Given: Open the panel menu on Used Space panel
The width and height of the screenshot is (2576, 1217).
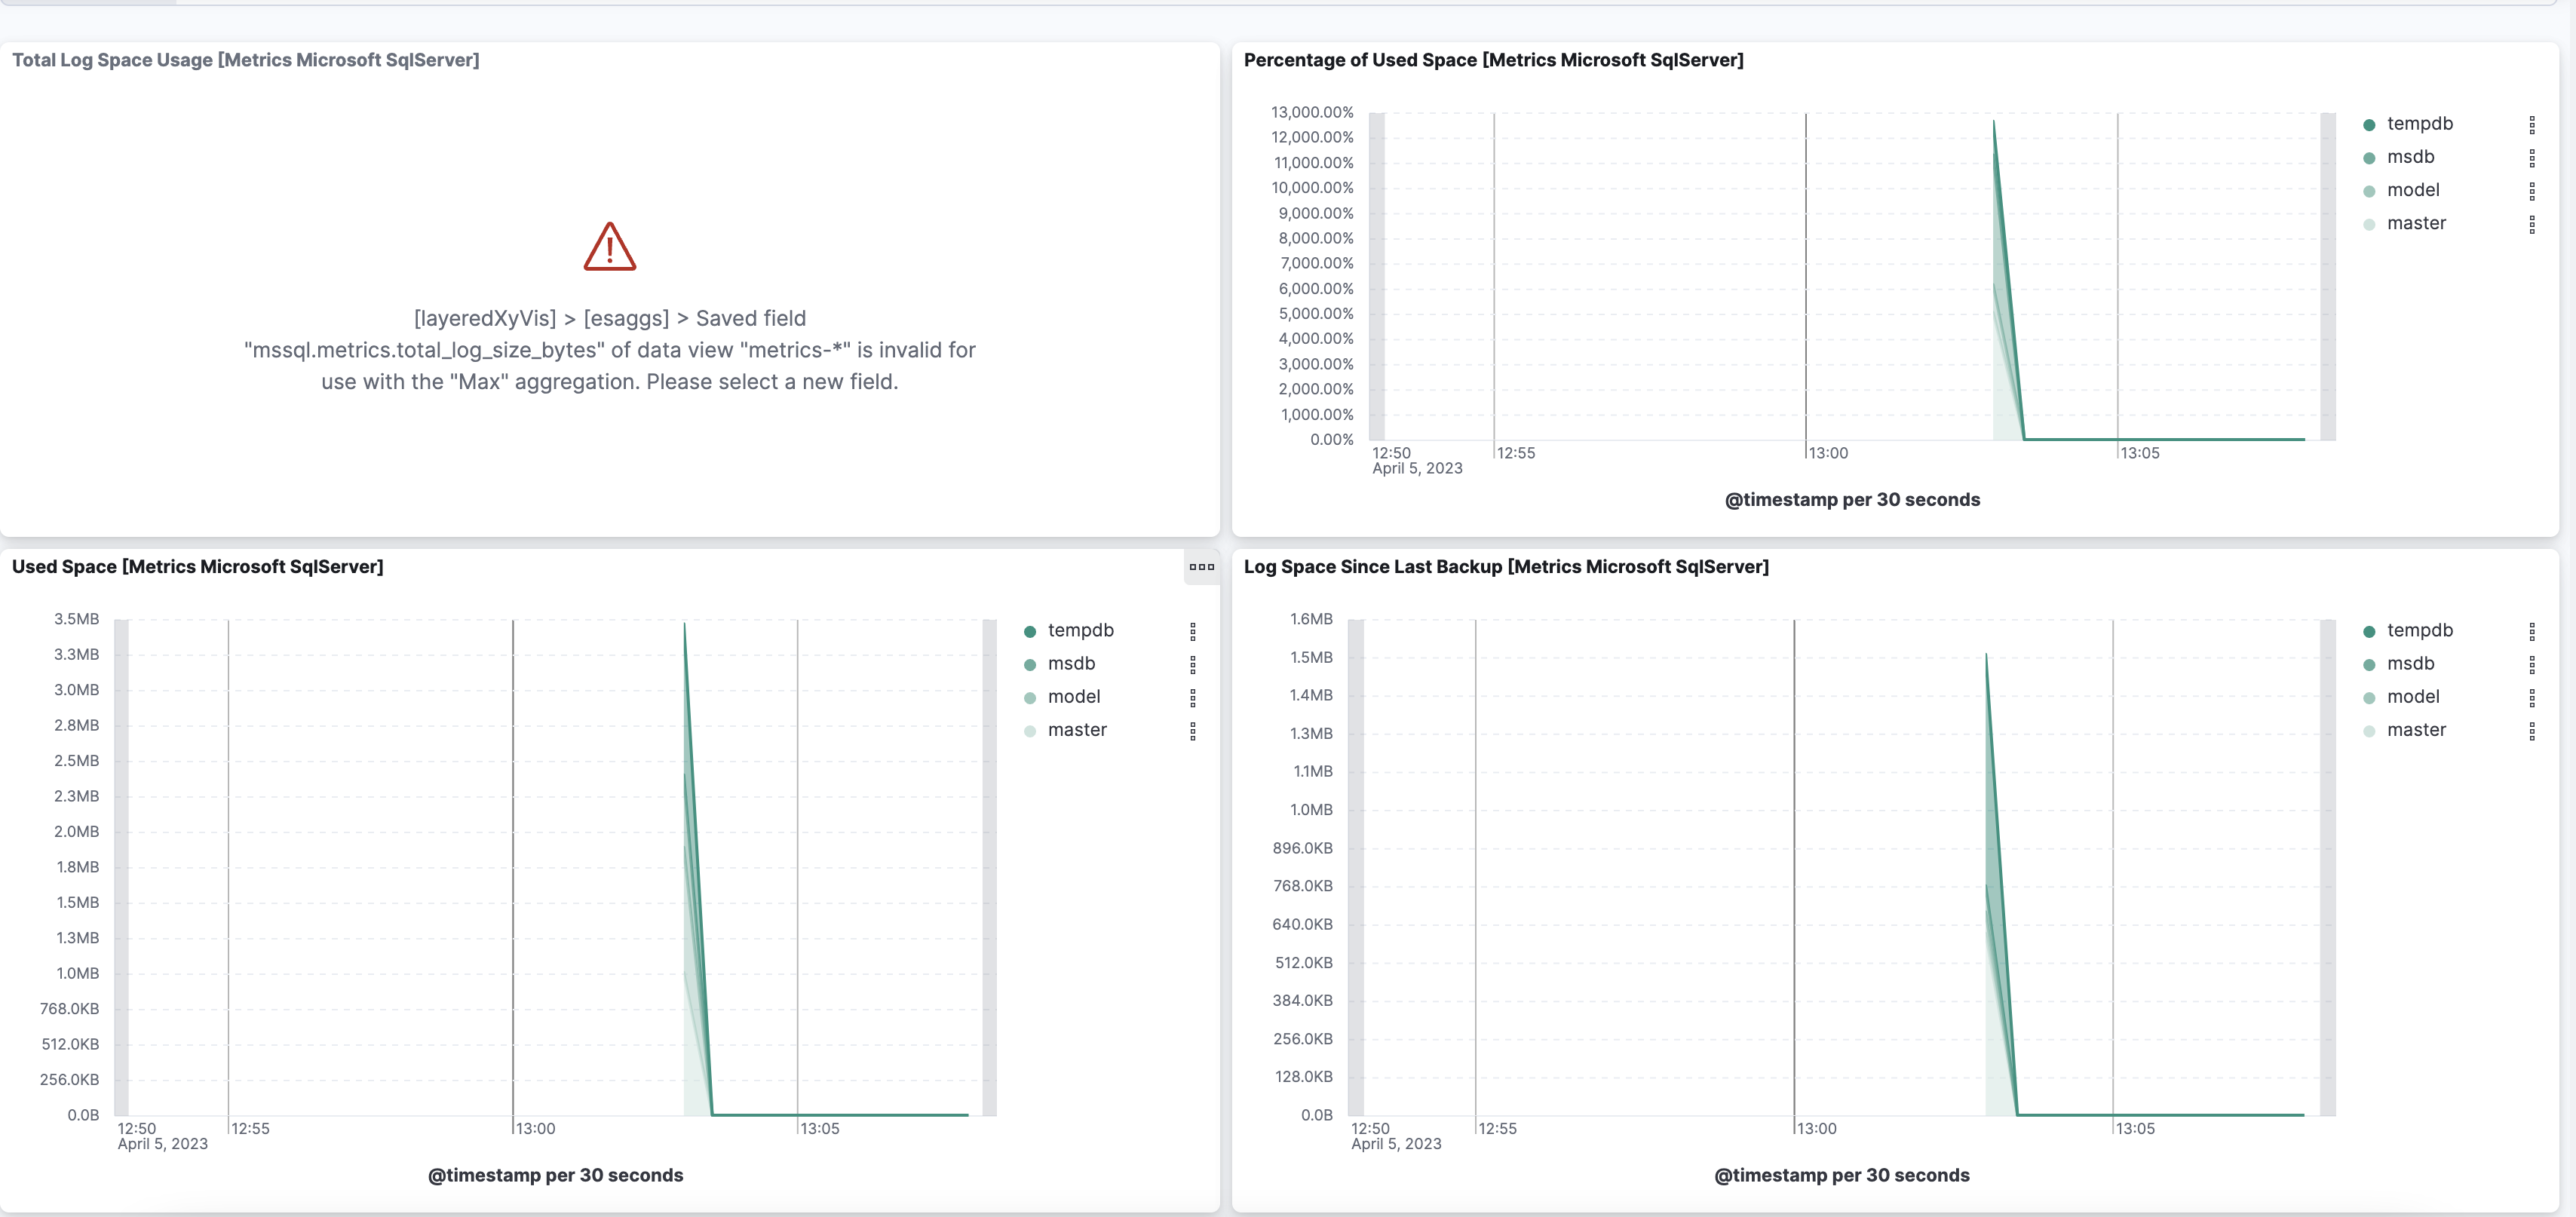Looking at the screenshot, I should point(1201,568).
